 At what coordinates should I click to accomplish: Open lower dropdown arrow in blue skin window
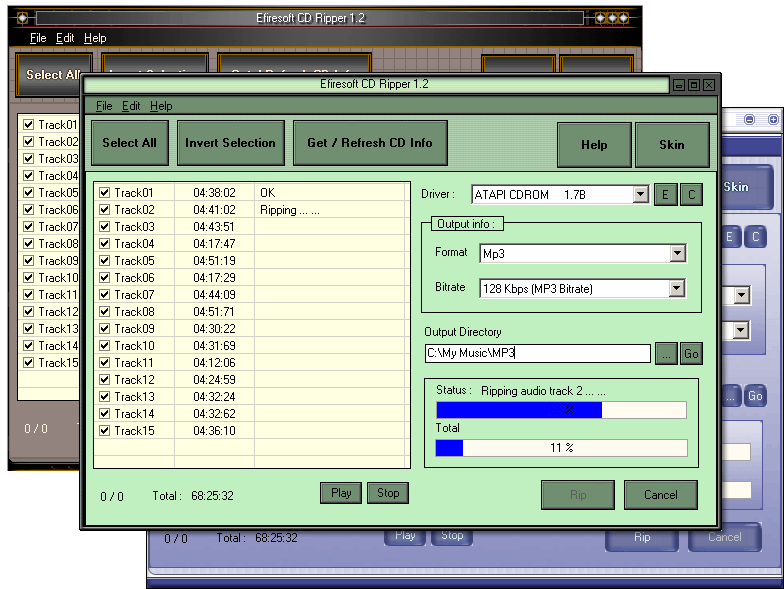(740, 330)
